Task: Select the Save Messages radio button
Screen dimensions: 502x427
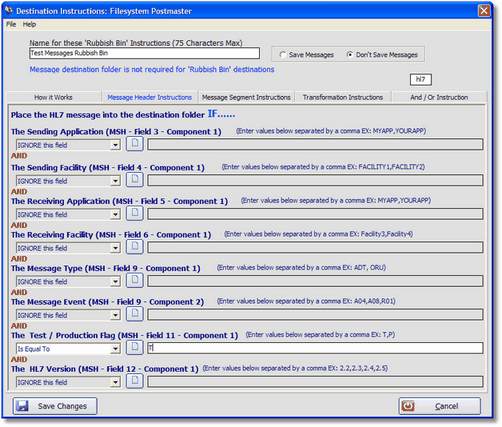Action: [x=283, y=55]
